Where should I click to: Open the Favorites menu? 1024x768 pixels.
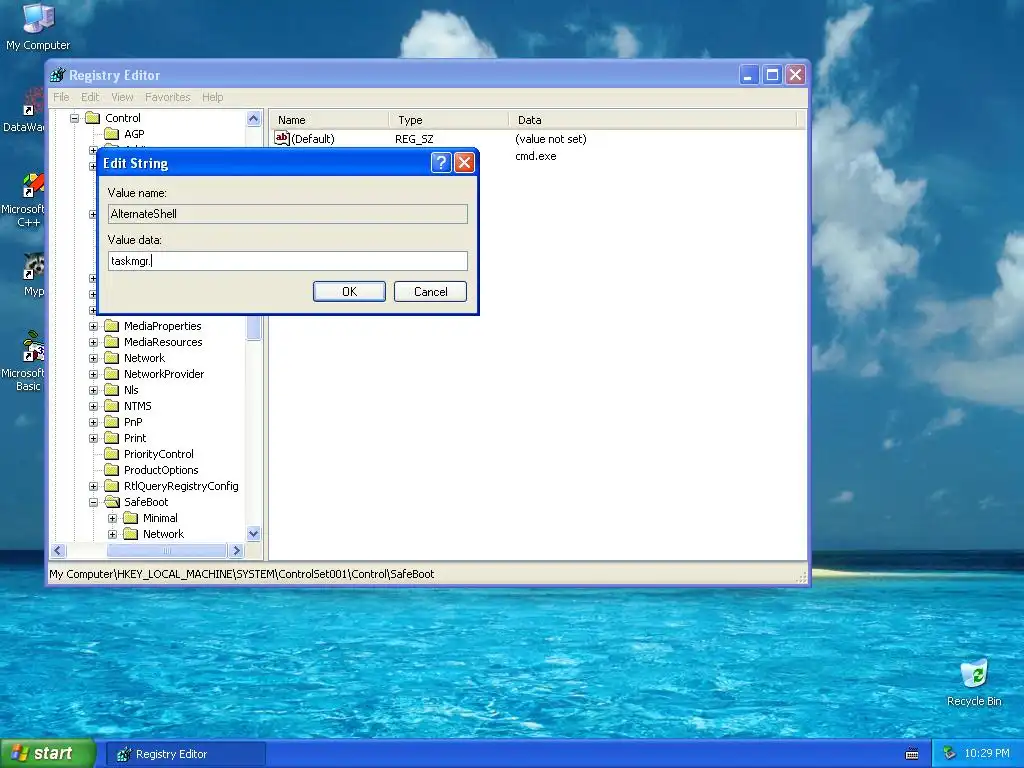(x=168, y=97)
